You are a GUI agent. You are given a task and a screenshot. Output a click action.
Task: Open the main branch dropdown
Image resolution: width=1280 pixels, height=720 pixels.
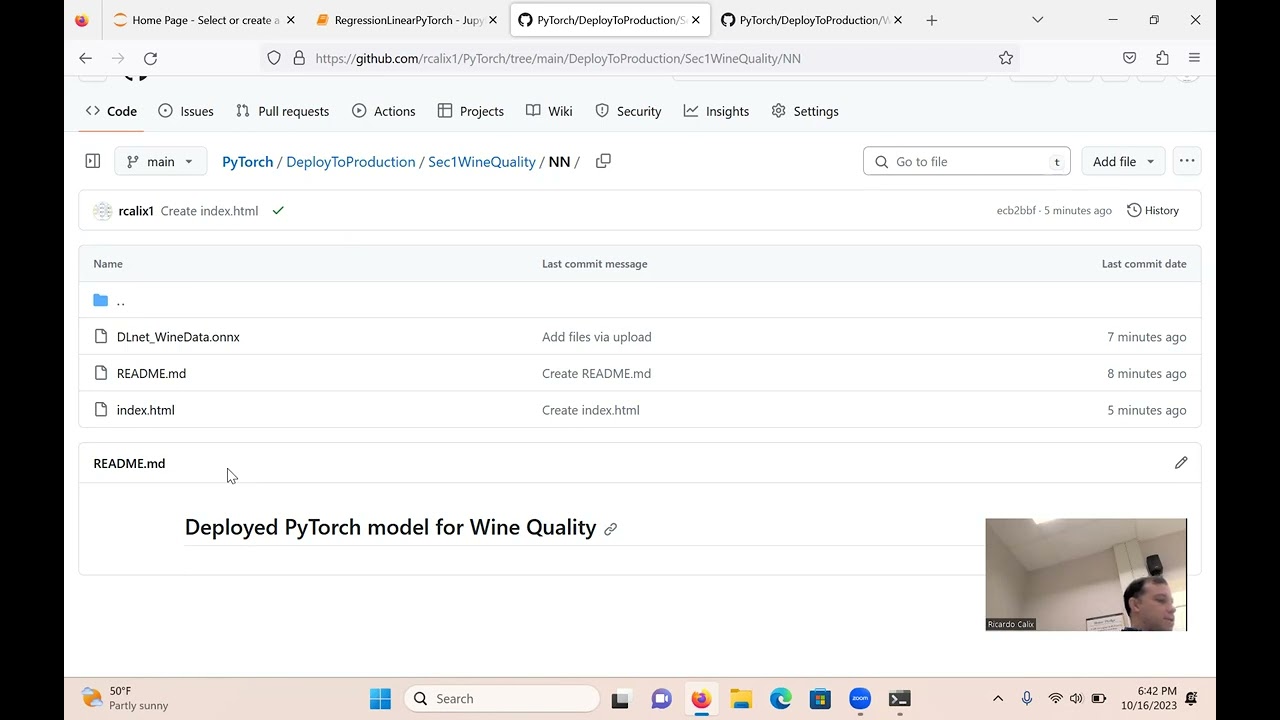point(160,161)
